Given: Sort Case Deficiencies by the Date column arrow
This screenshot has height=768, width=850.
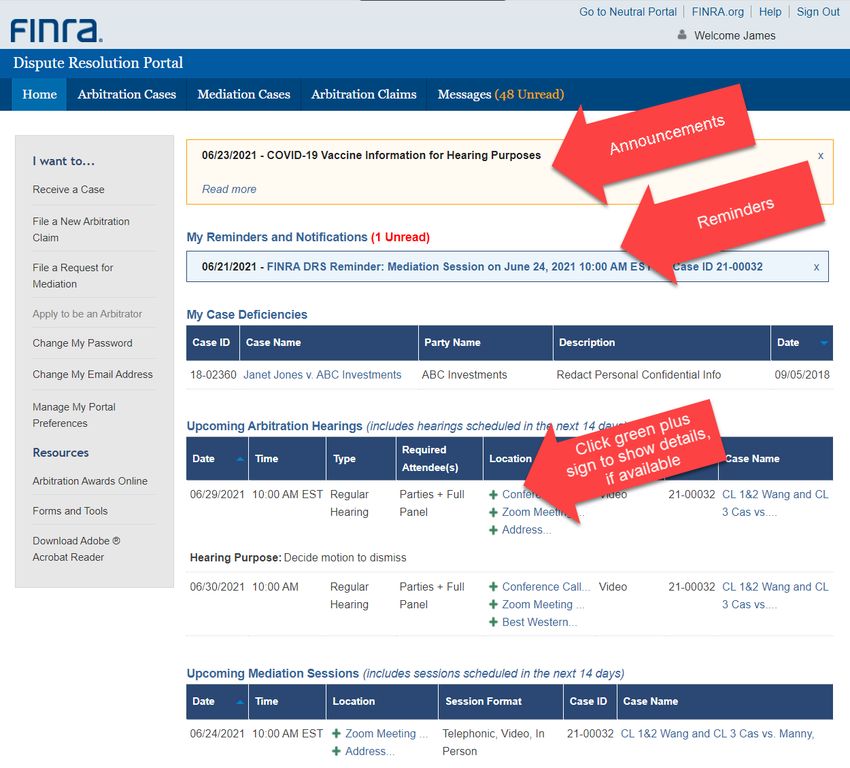Looking at the screenshot, I should pyautogui.click(x=824, y=343).
